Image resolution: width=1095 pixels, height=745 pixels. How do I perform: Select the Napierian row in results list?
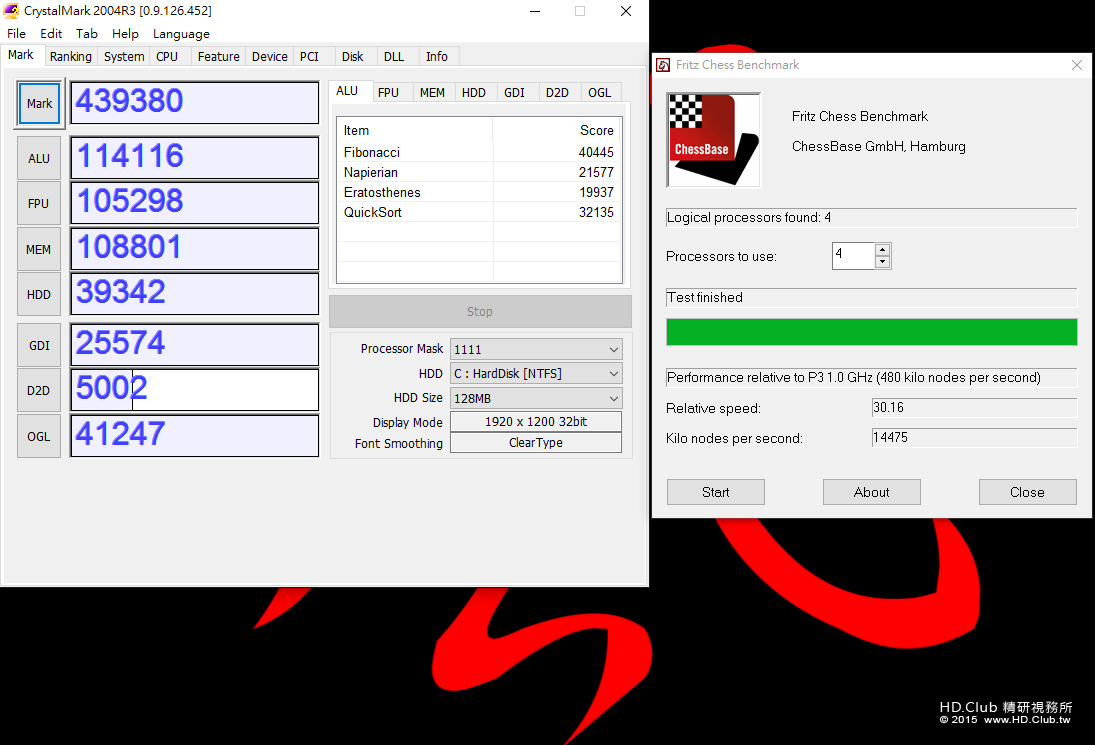click(479, 172)
